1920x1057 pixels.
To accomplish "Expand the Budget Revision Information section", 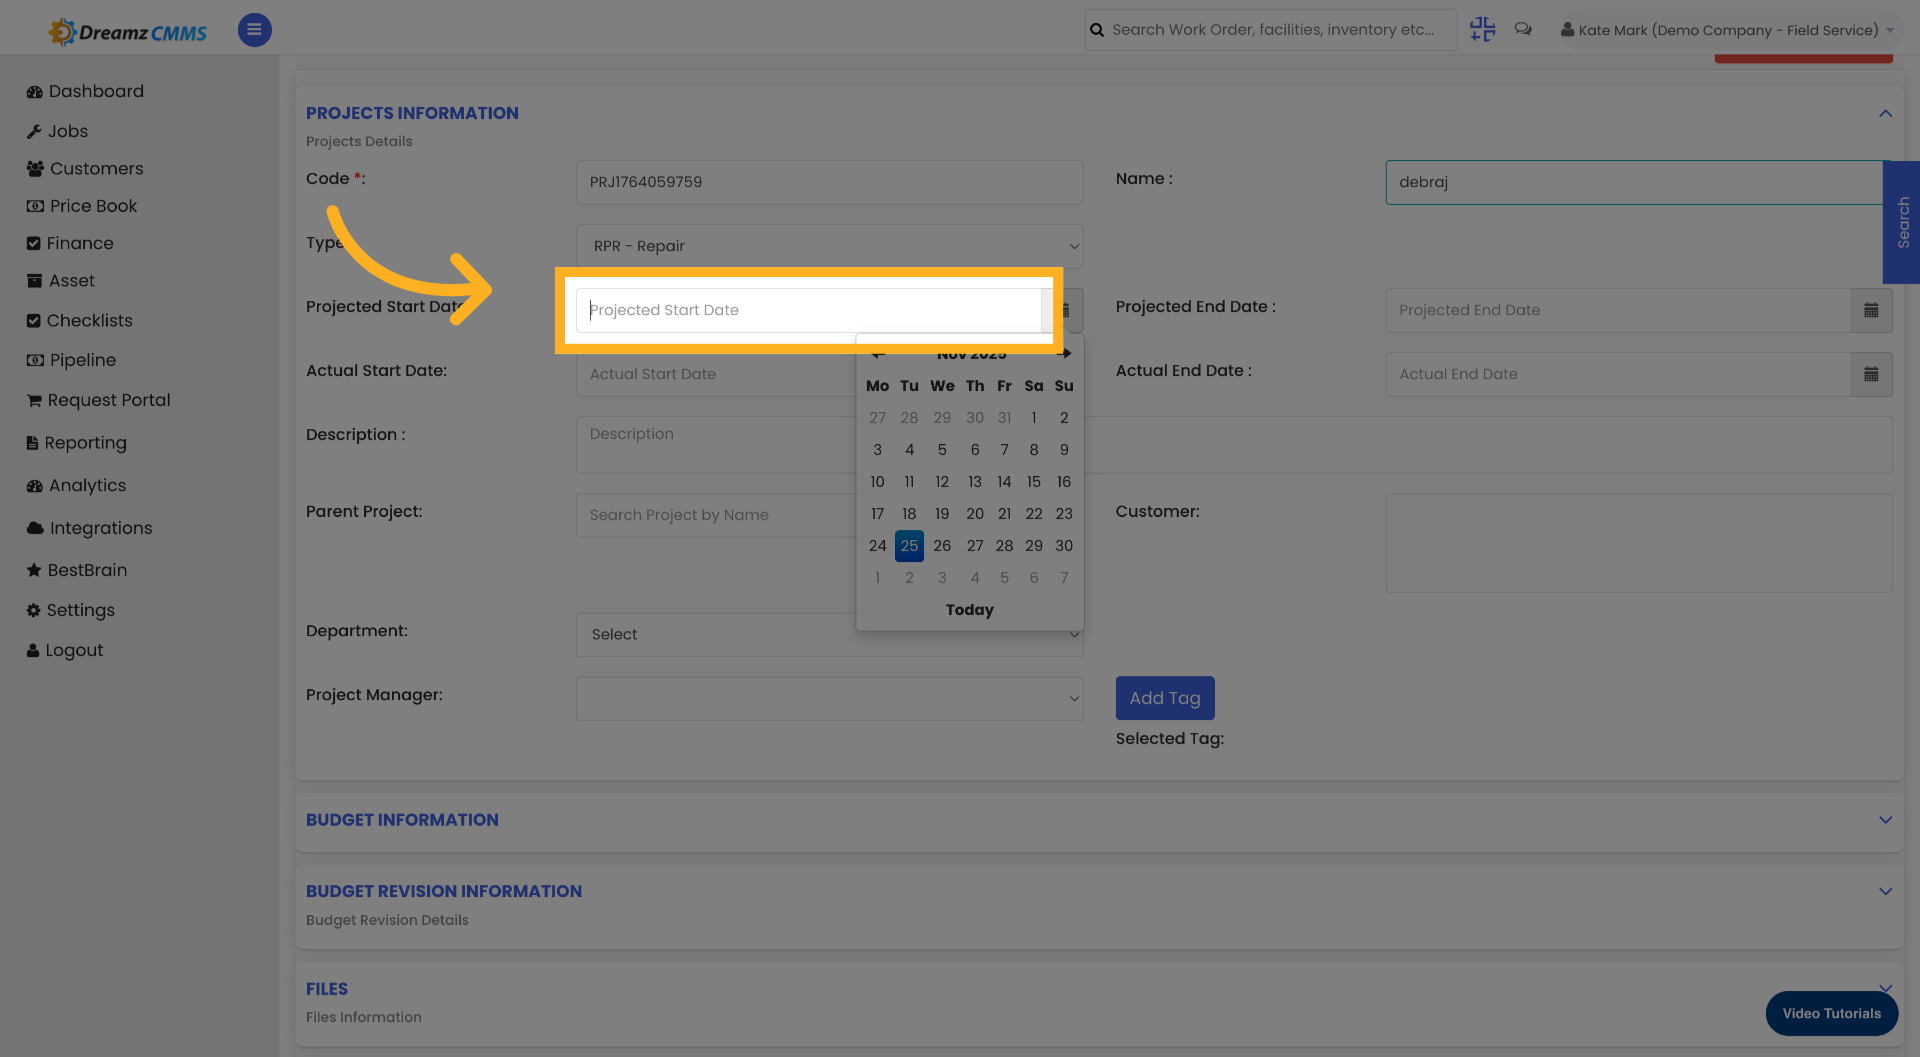I will pyautogui.click(x=1885, y=891).
